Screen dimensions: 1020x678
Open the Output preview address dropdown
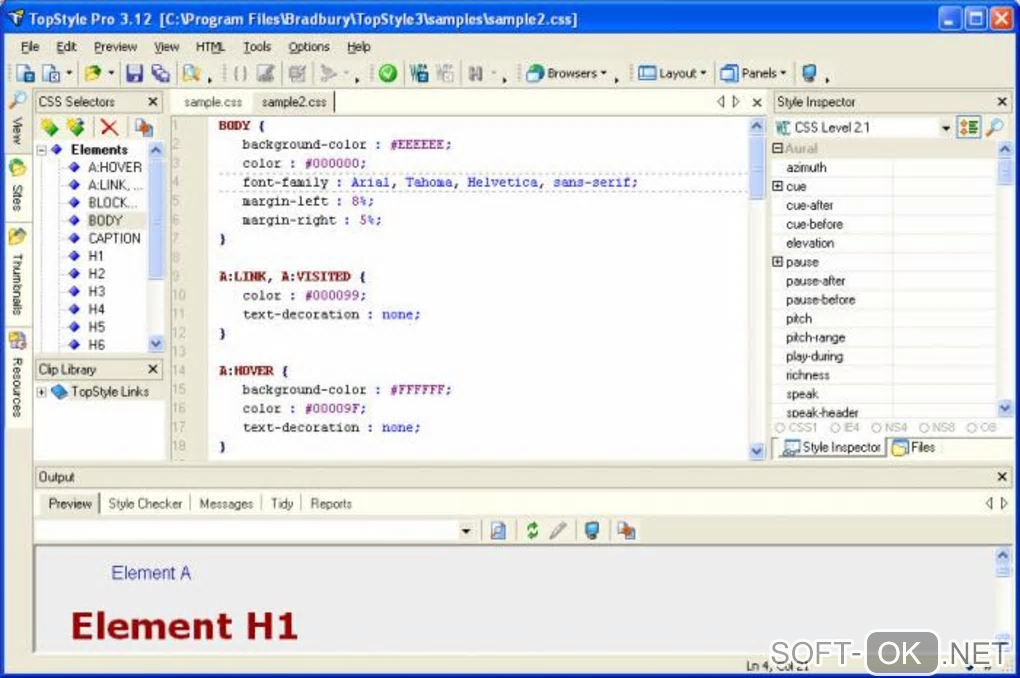[x=466, y=531]
